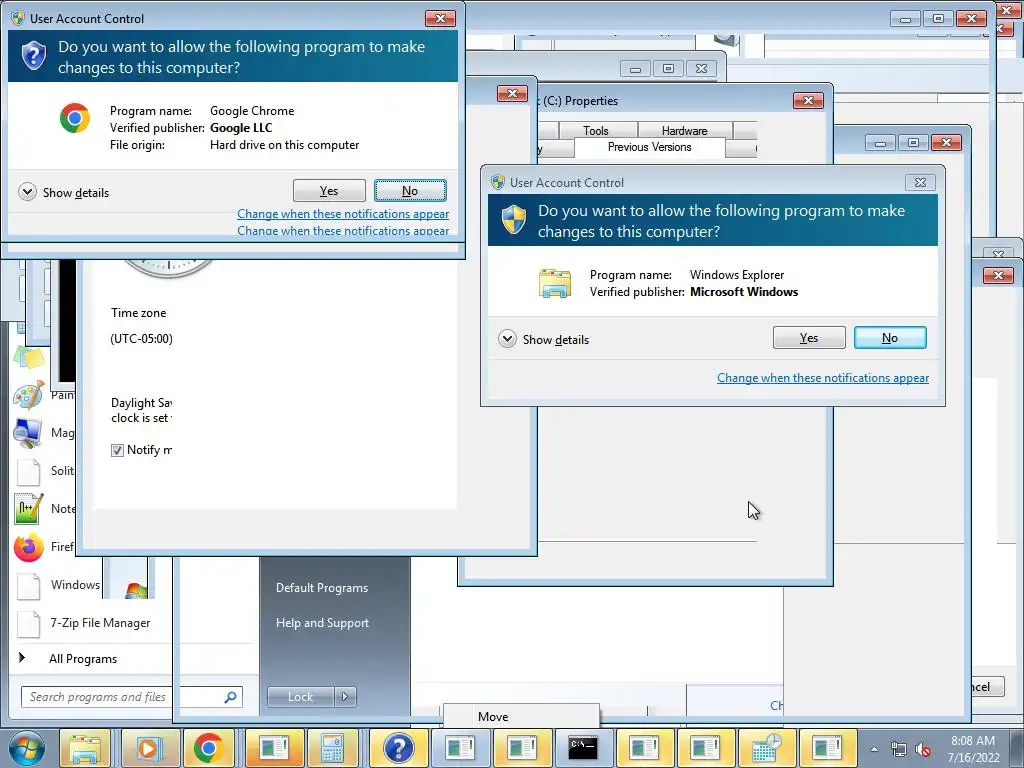Click the Lock button in Start menu
Screen dimensions: 1024x768
pos(301,697)
